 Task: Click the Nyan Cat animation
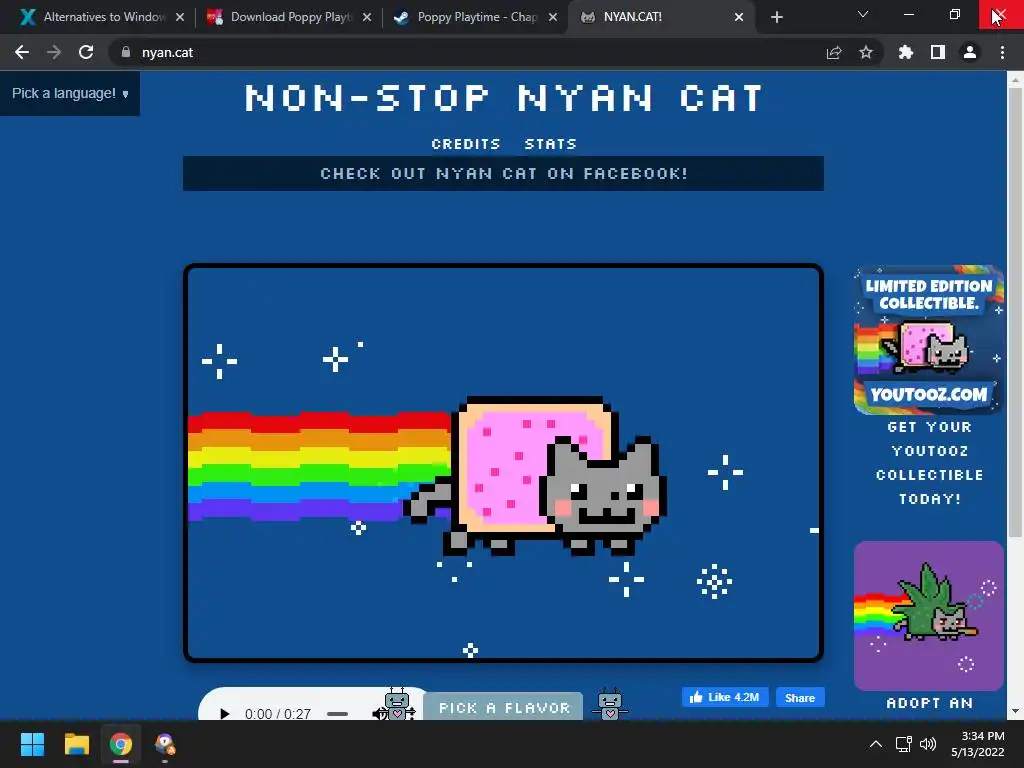[504, 463]
